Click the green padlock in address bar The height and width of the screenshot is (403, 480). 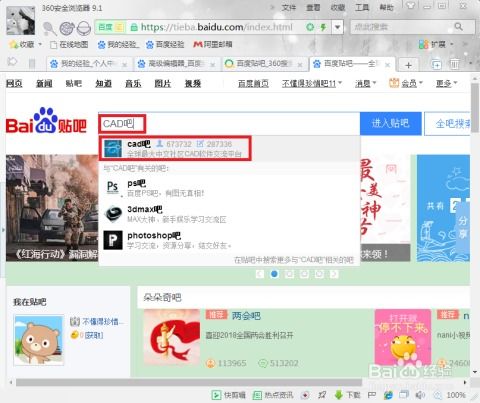(134, 27)
